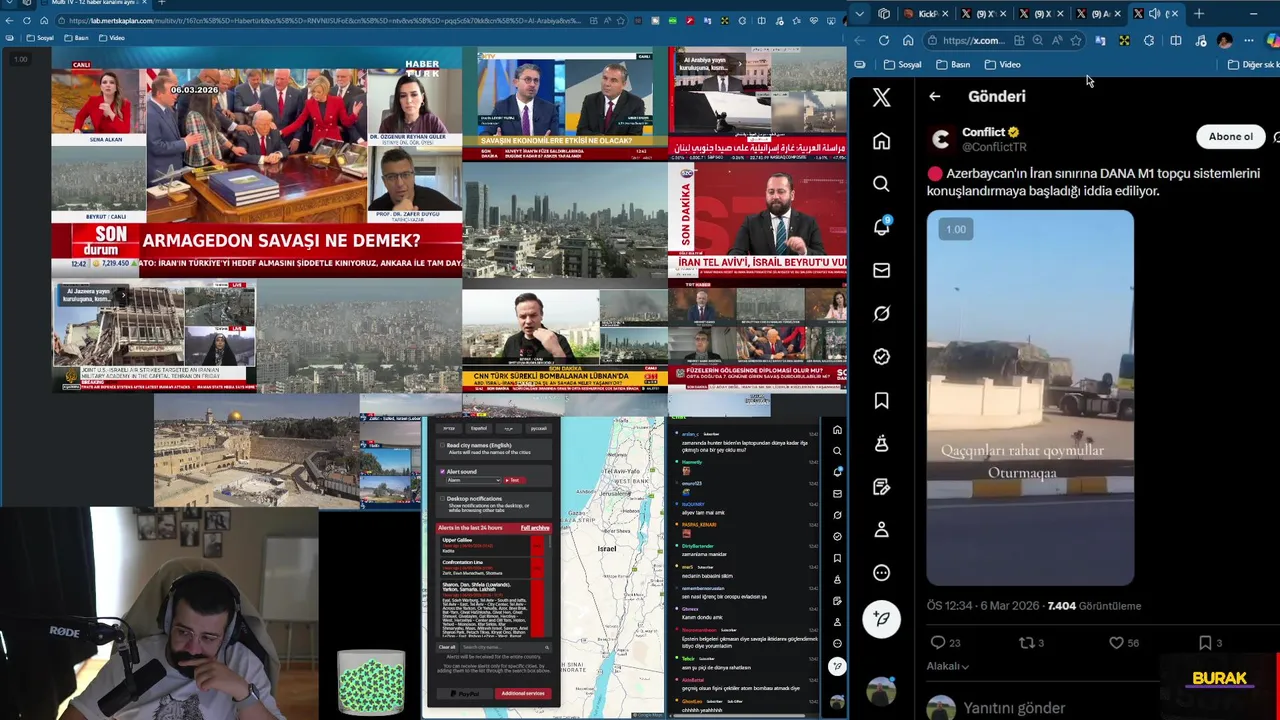Click the 1.00 speed badge on the post video
Image resolution: width=1280 pixels, height=720 pixels.
tap(956, 229)
